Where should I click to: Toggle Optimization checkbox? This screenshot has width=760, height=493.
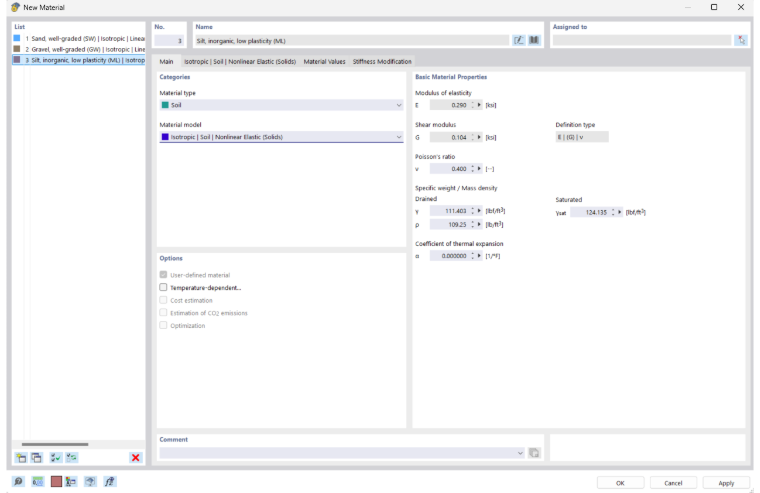coord(163,325)
